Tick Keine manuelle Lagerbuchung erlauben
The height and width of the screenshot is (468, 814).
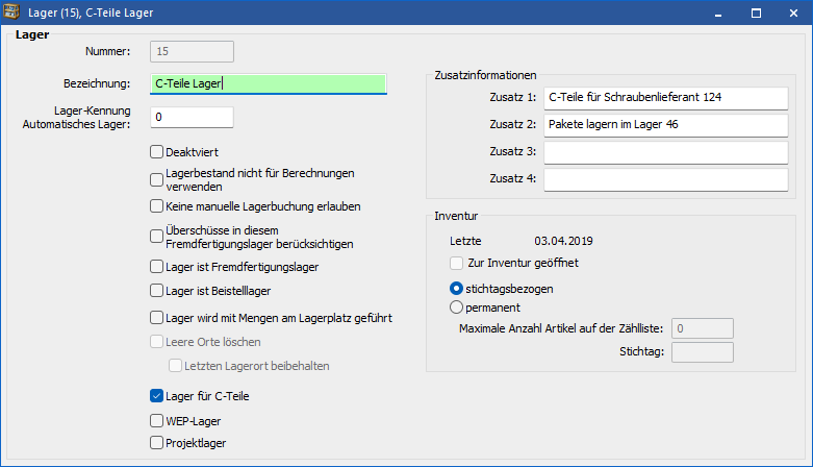click(x=156, y=206)
